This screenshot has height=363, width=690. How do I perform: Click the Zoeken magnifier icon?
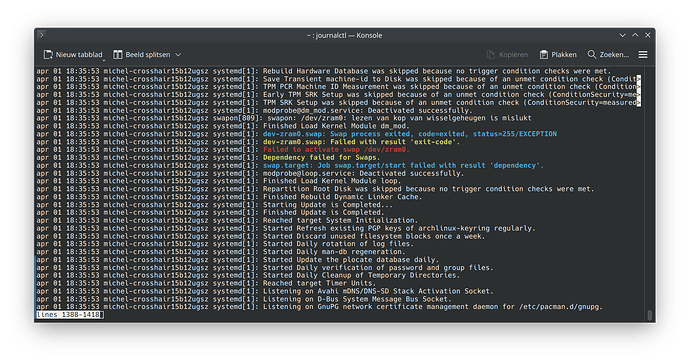click(x=592, y=55)
